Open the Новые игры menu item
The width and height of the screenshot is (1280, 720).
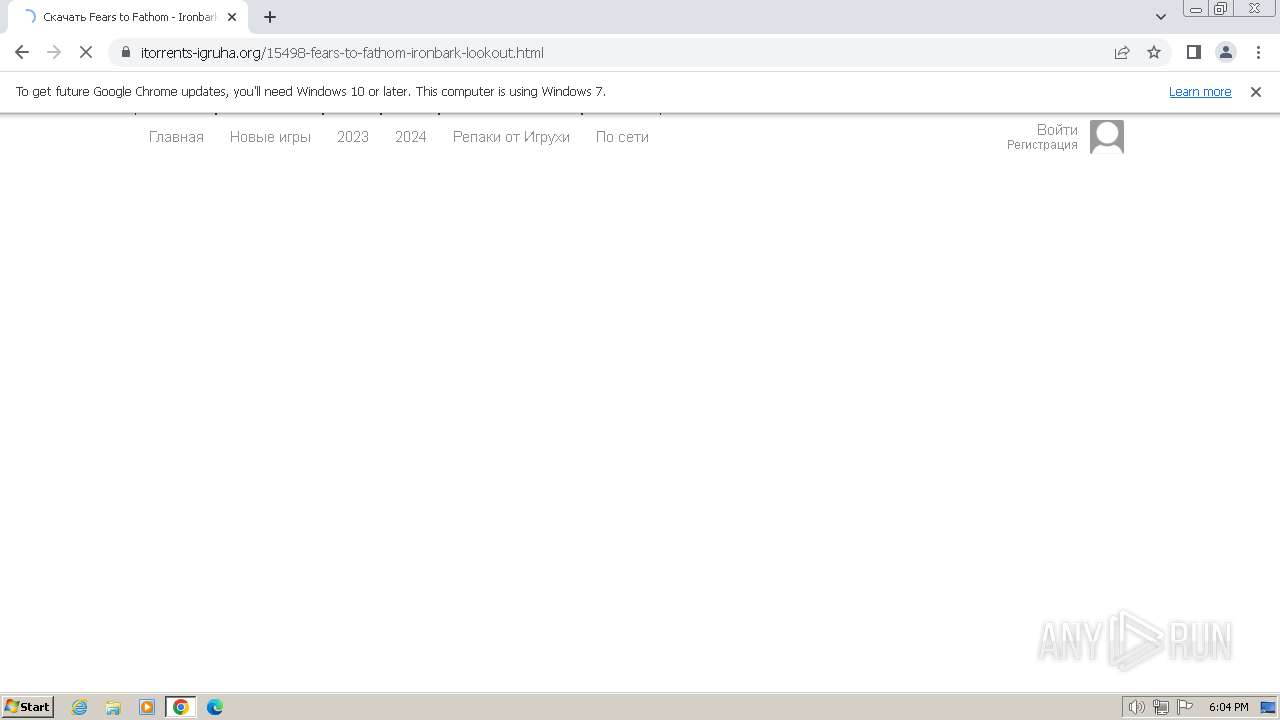tap(270, 137)
